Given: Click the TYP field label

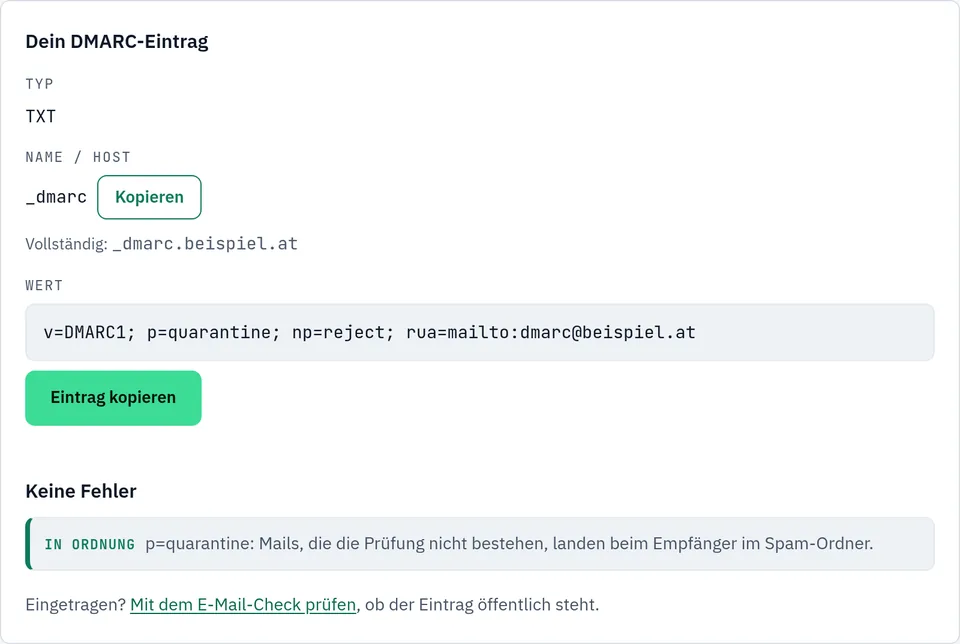Looking at the screenshot, I should 39,84.
